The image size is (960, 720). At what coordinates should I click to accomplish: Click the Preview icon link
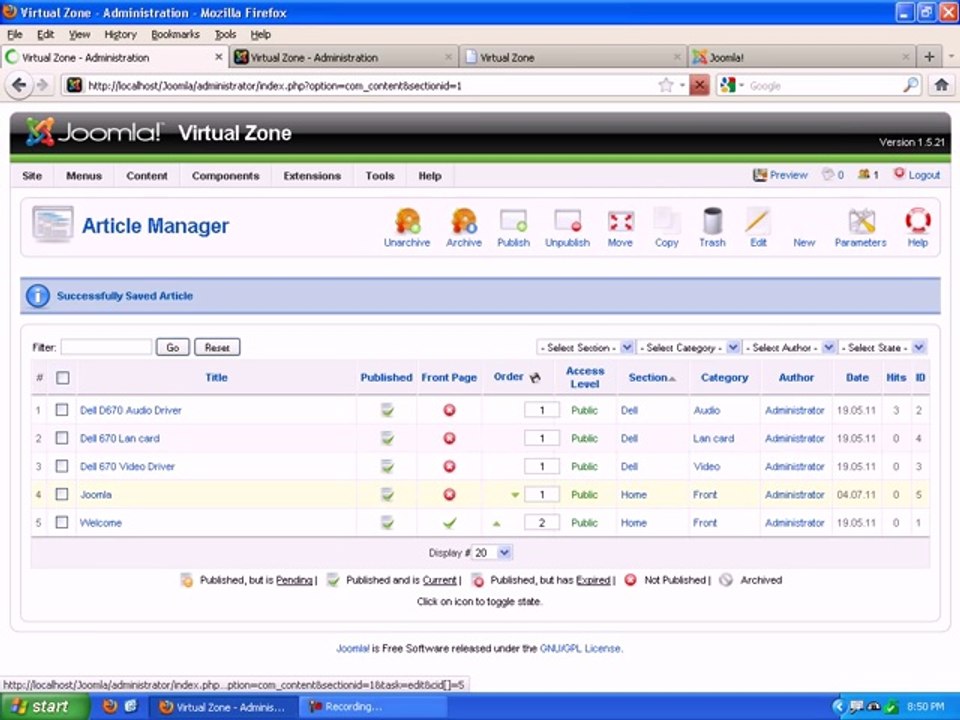tap(780, 175)
